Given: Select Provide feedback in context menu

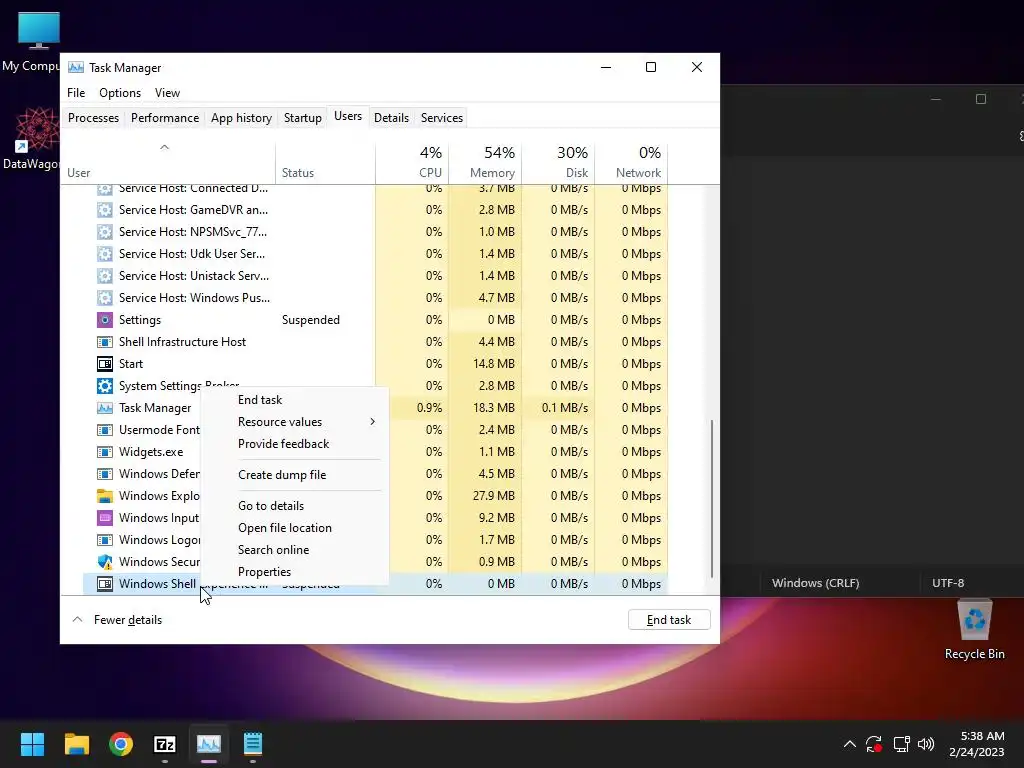Looking at the screenshot, I should tap(295, 444).
